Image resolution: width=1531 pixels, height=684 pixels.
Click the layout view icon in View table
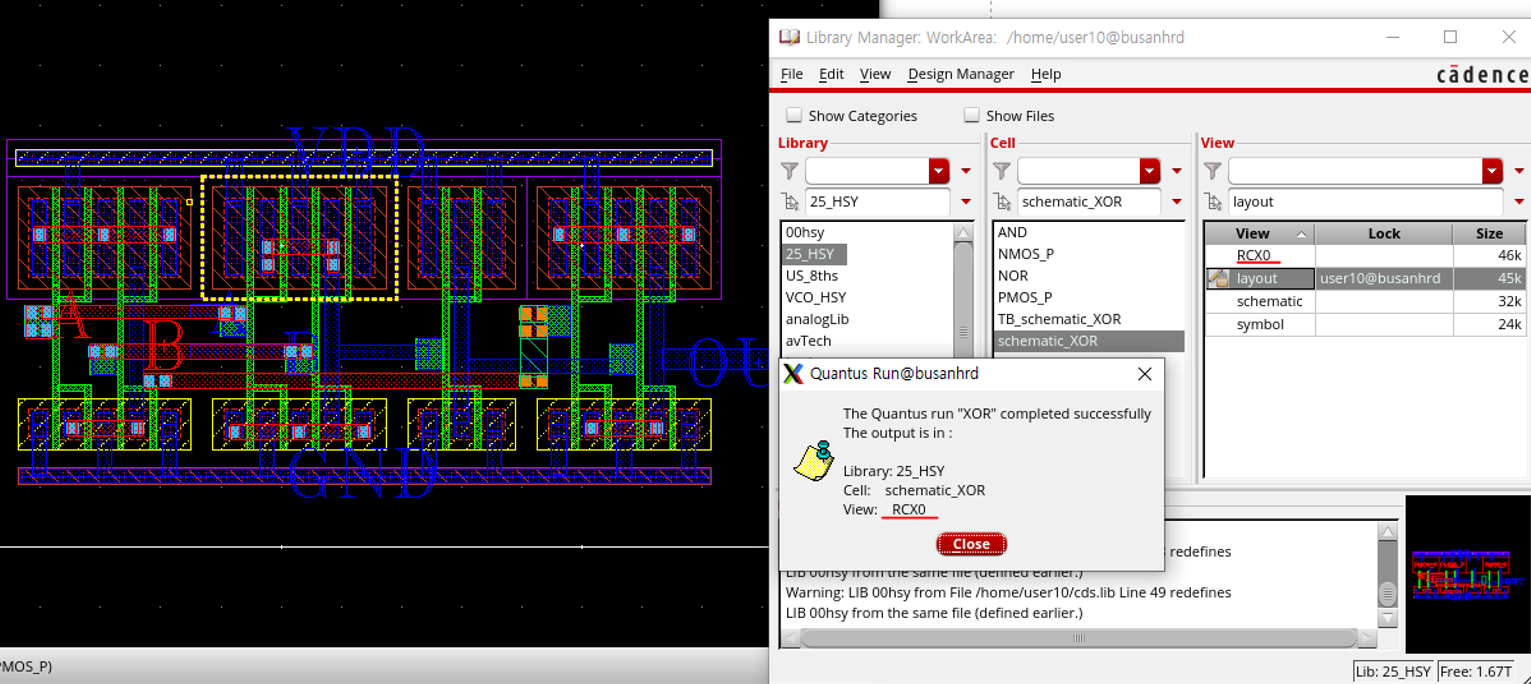click(x=1218, y=278)
